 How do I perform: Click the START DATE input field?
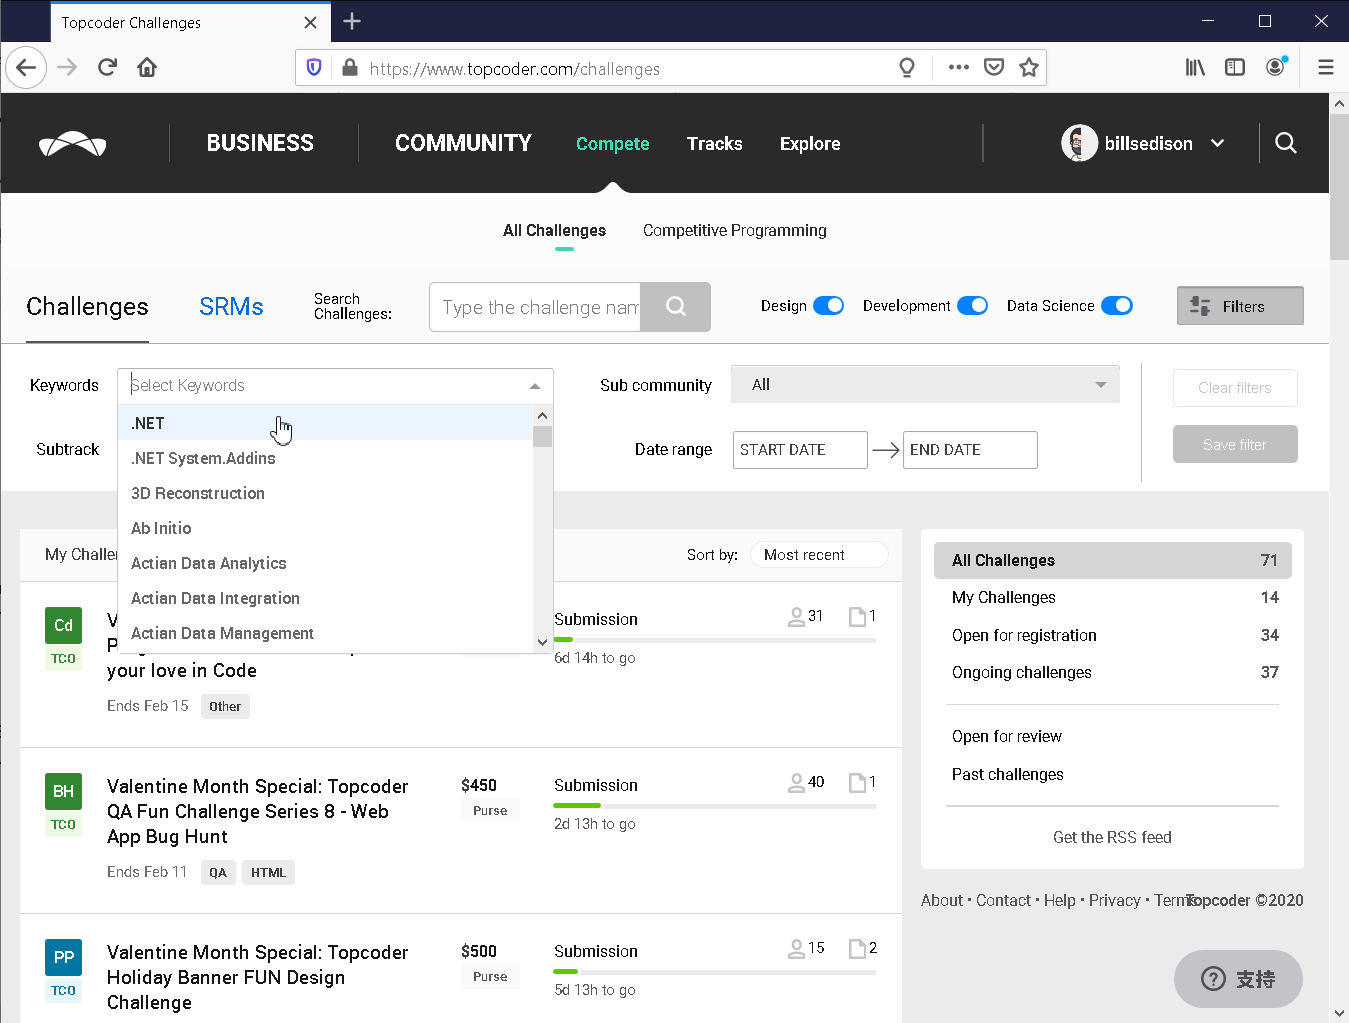800,450
